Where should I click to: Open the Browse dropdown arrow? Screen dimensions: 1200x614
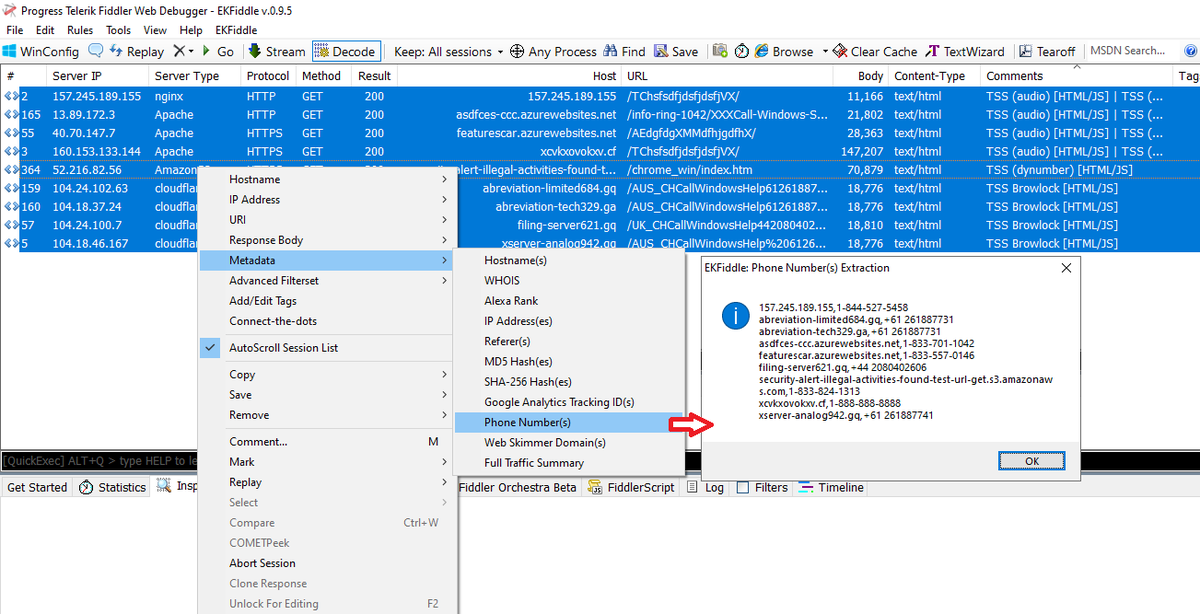click(x=825, y=51)
